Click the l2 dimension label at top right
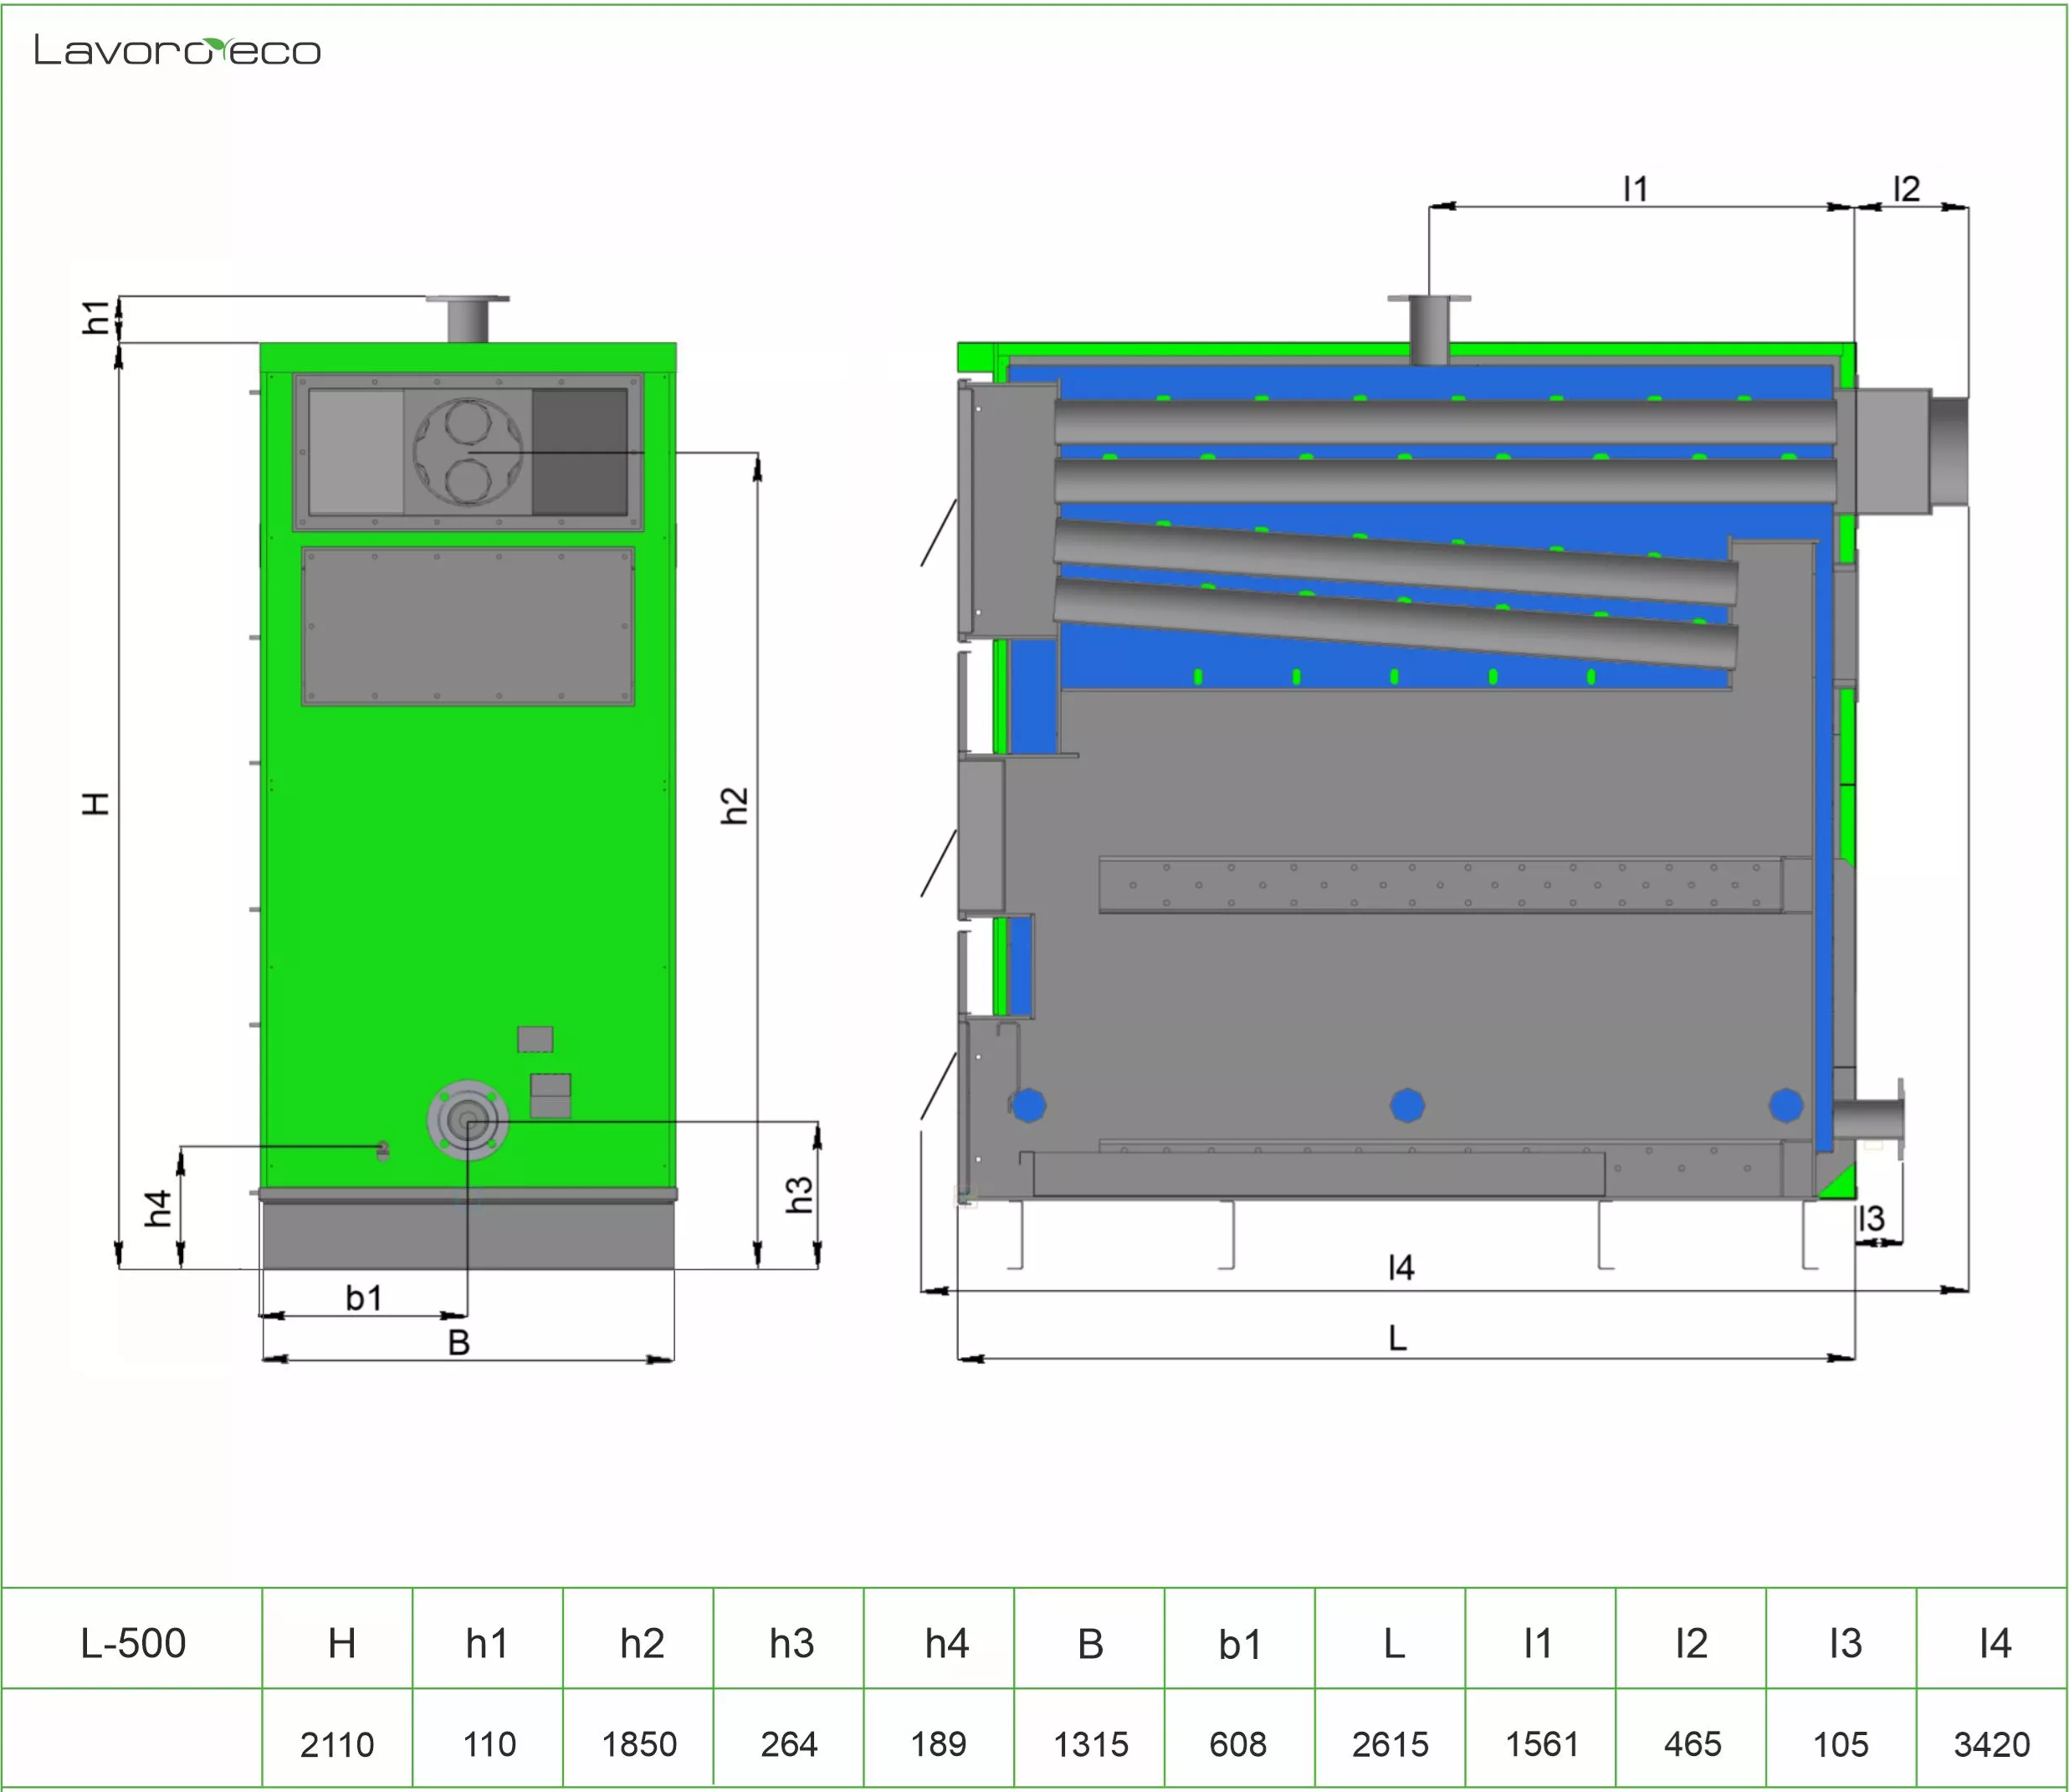 pyautogui.click(x=1906, y=188)
